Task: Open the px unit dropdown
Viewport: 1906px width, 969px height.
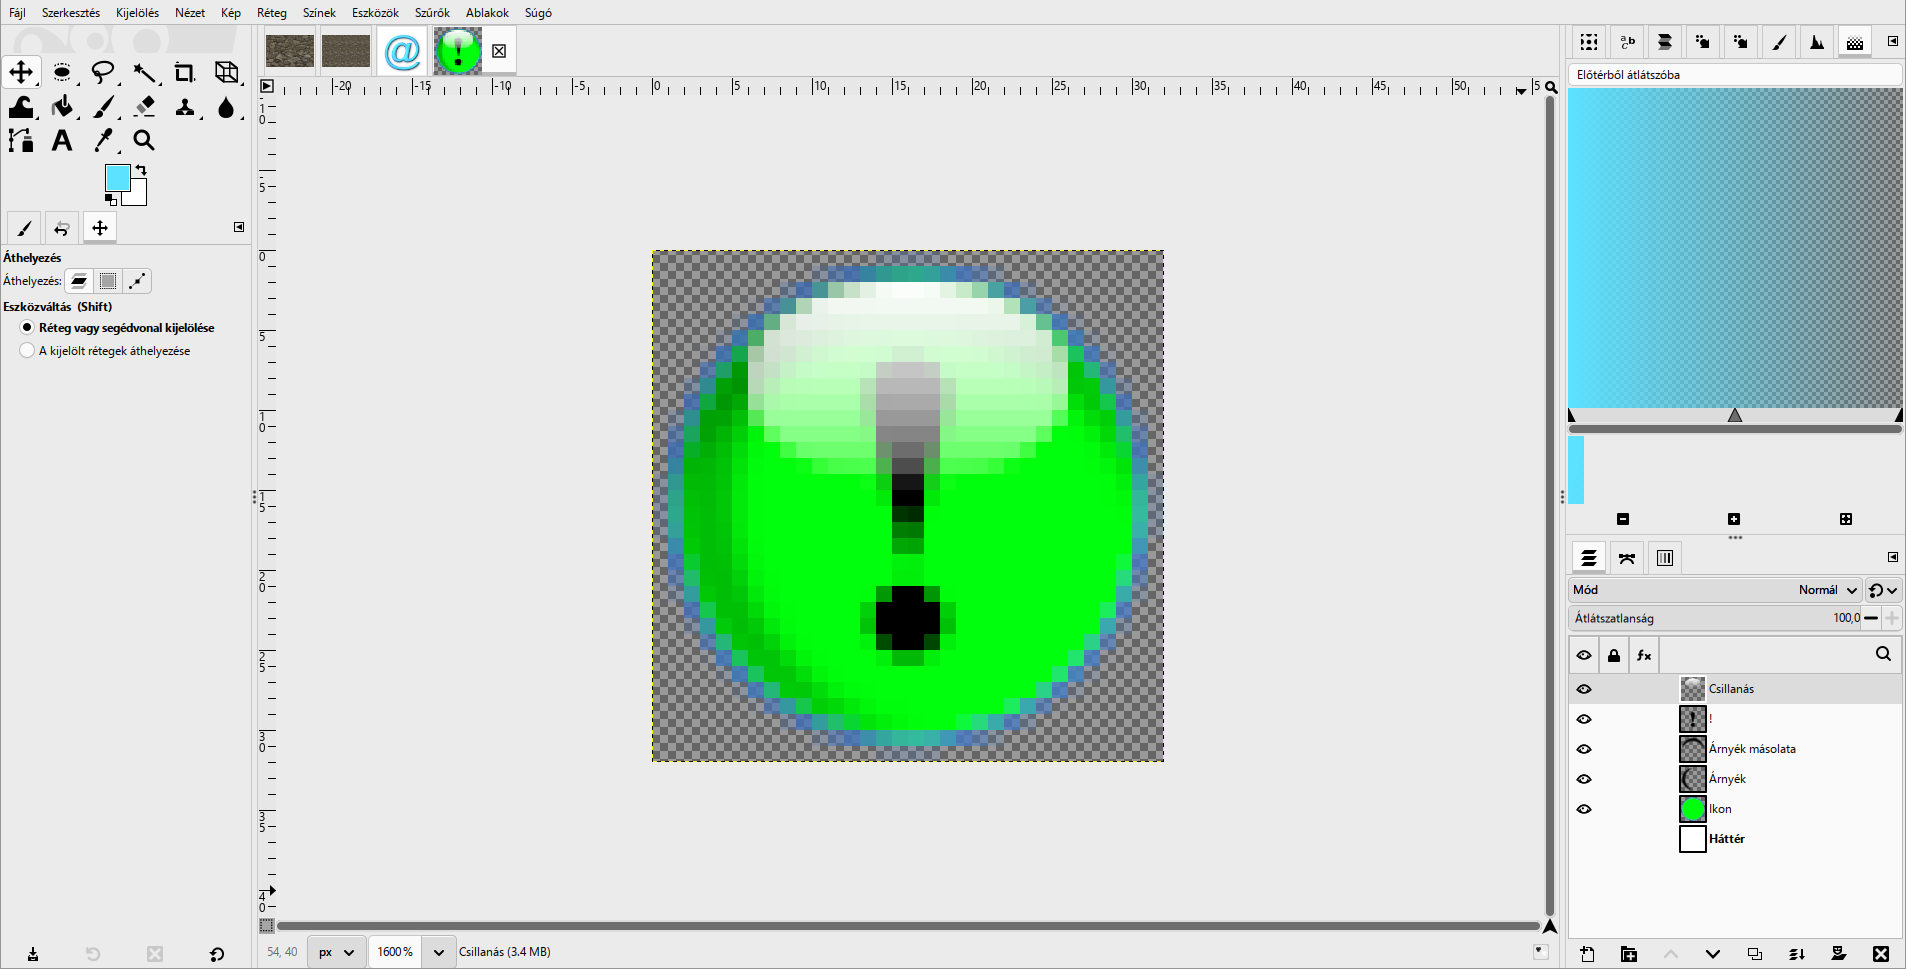Action: pos(336,952)
